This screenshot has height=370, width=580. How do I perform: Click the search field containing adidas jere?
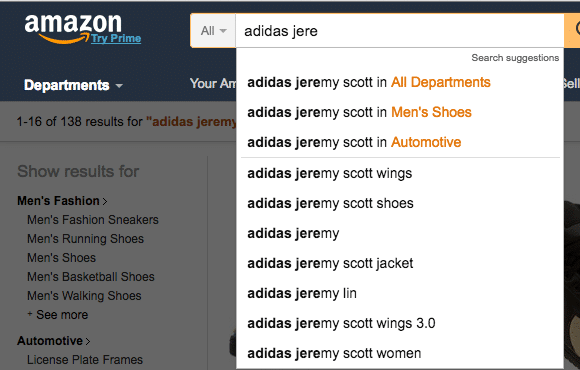(x=399, y=31)
